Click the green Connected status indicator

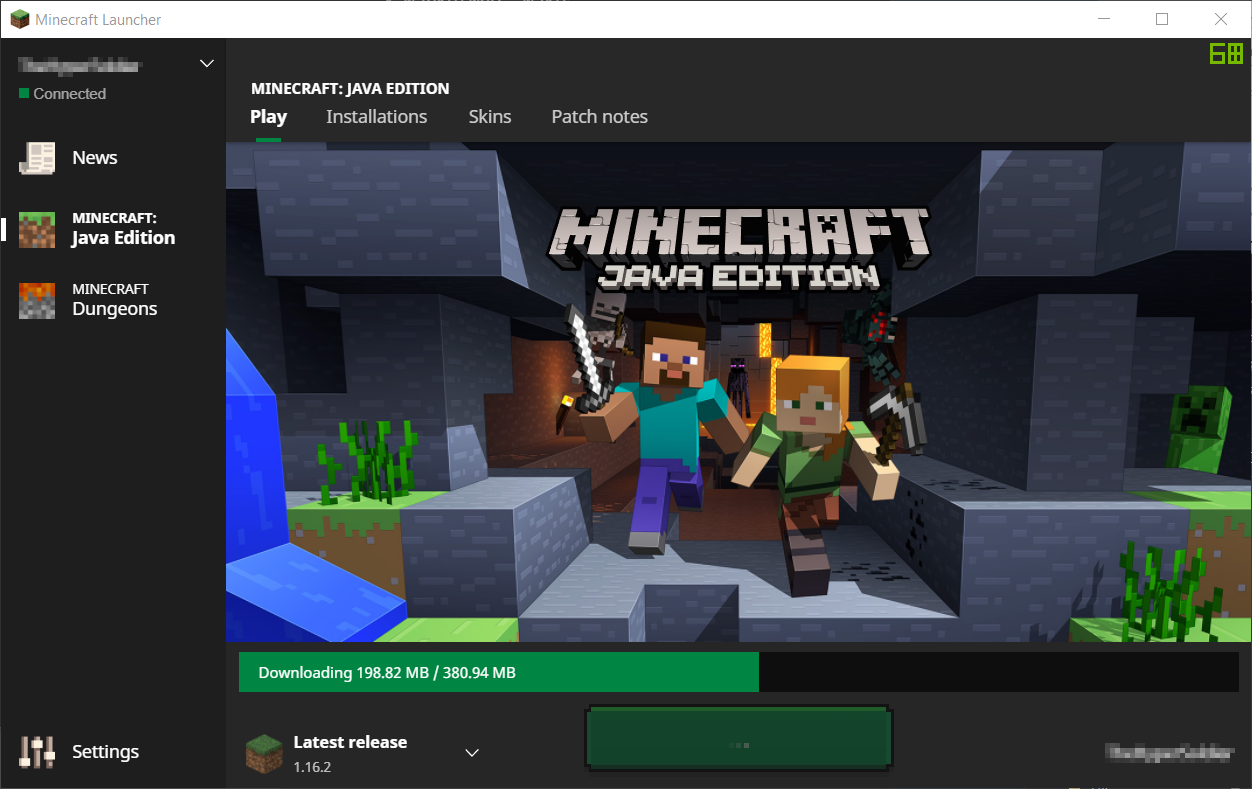24,94
